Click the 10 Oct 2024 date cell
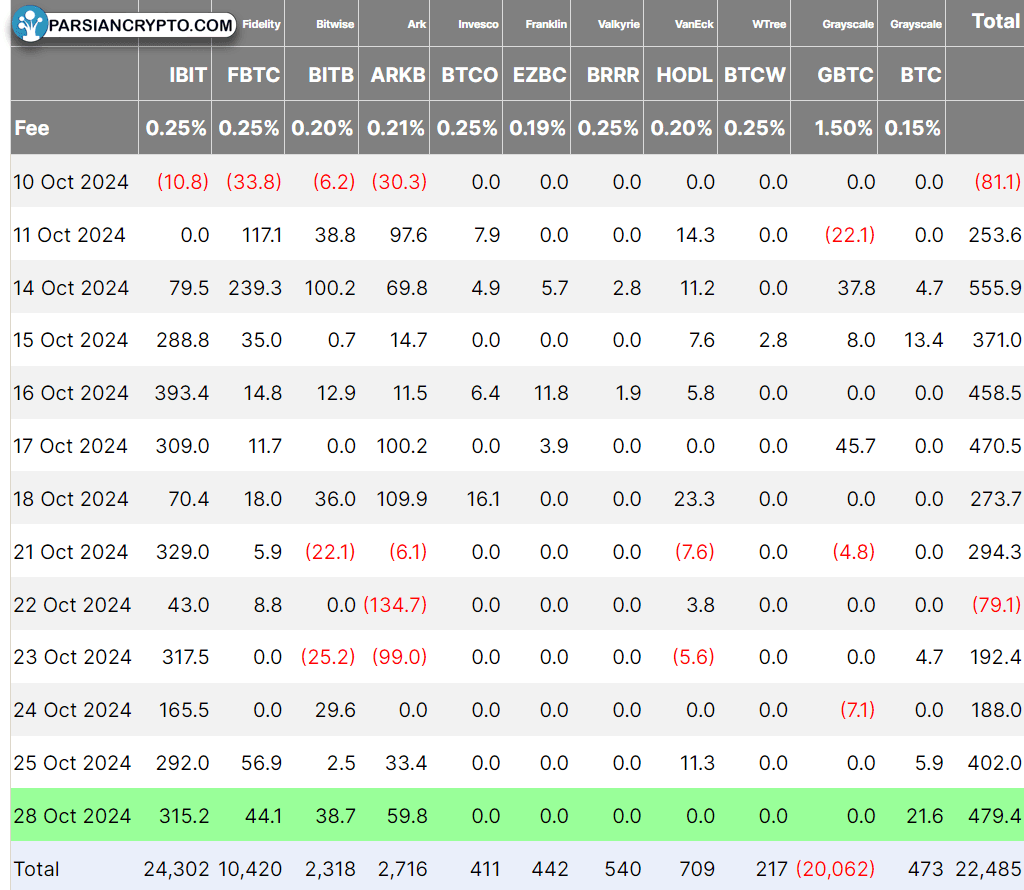This screenshot has height=890, width=1024. [71, 182]
